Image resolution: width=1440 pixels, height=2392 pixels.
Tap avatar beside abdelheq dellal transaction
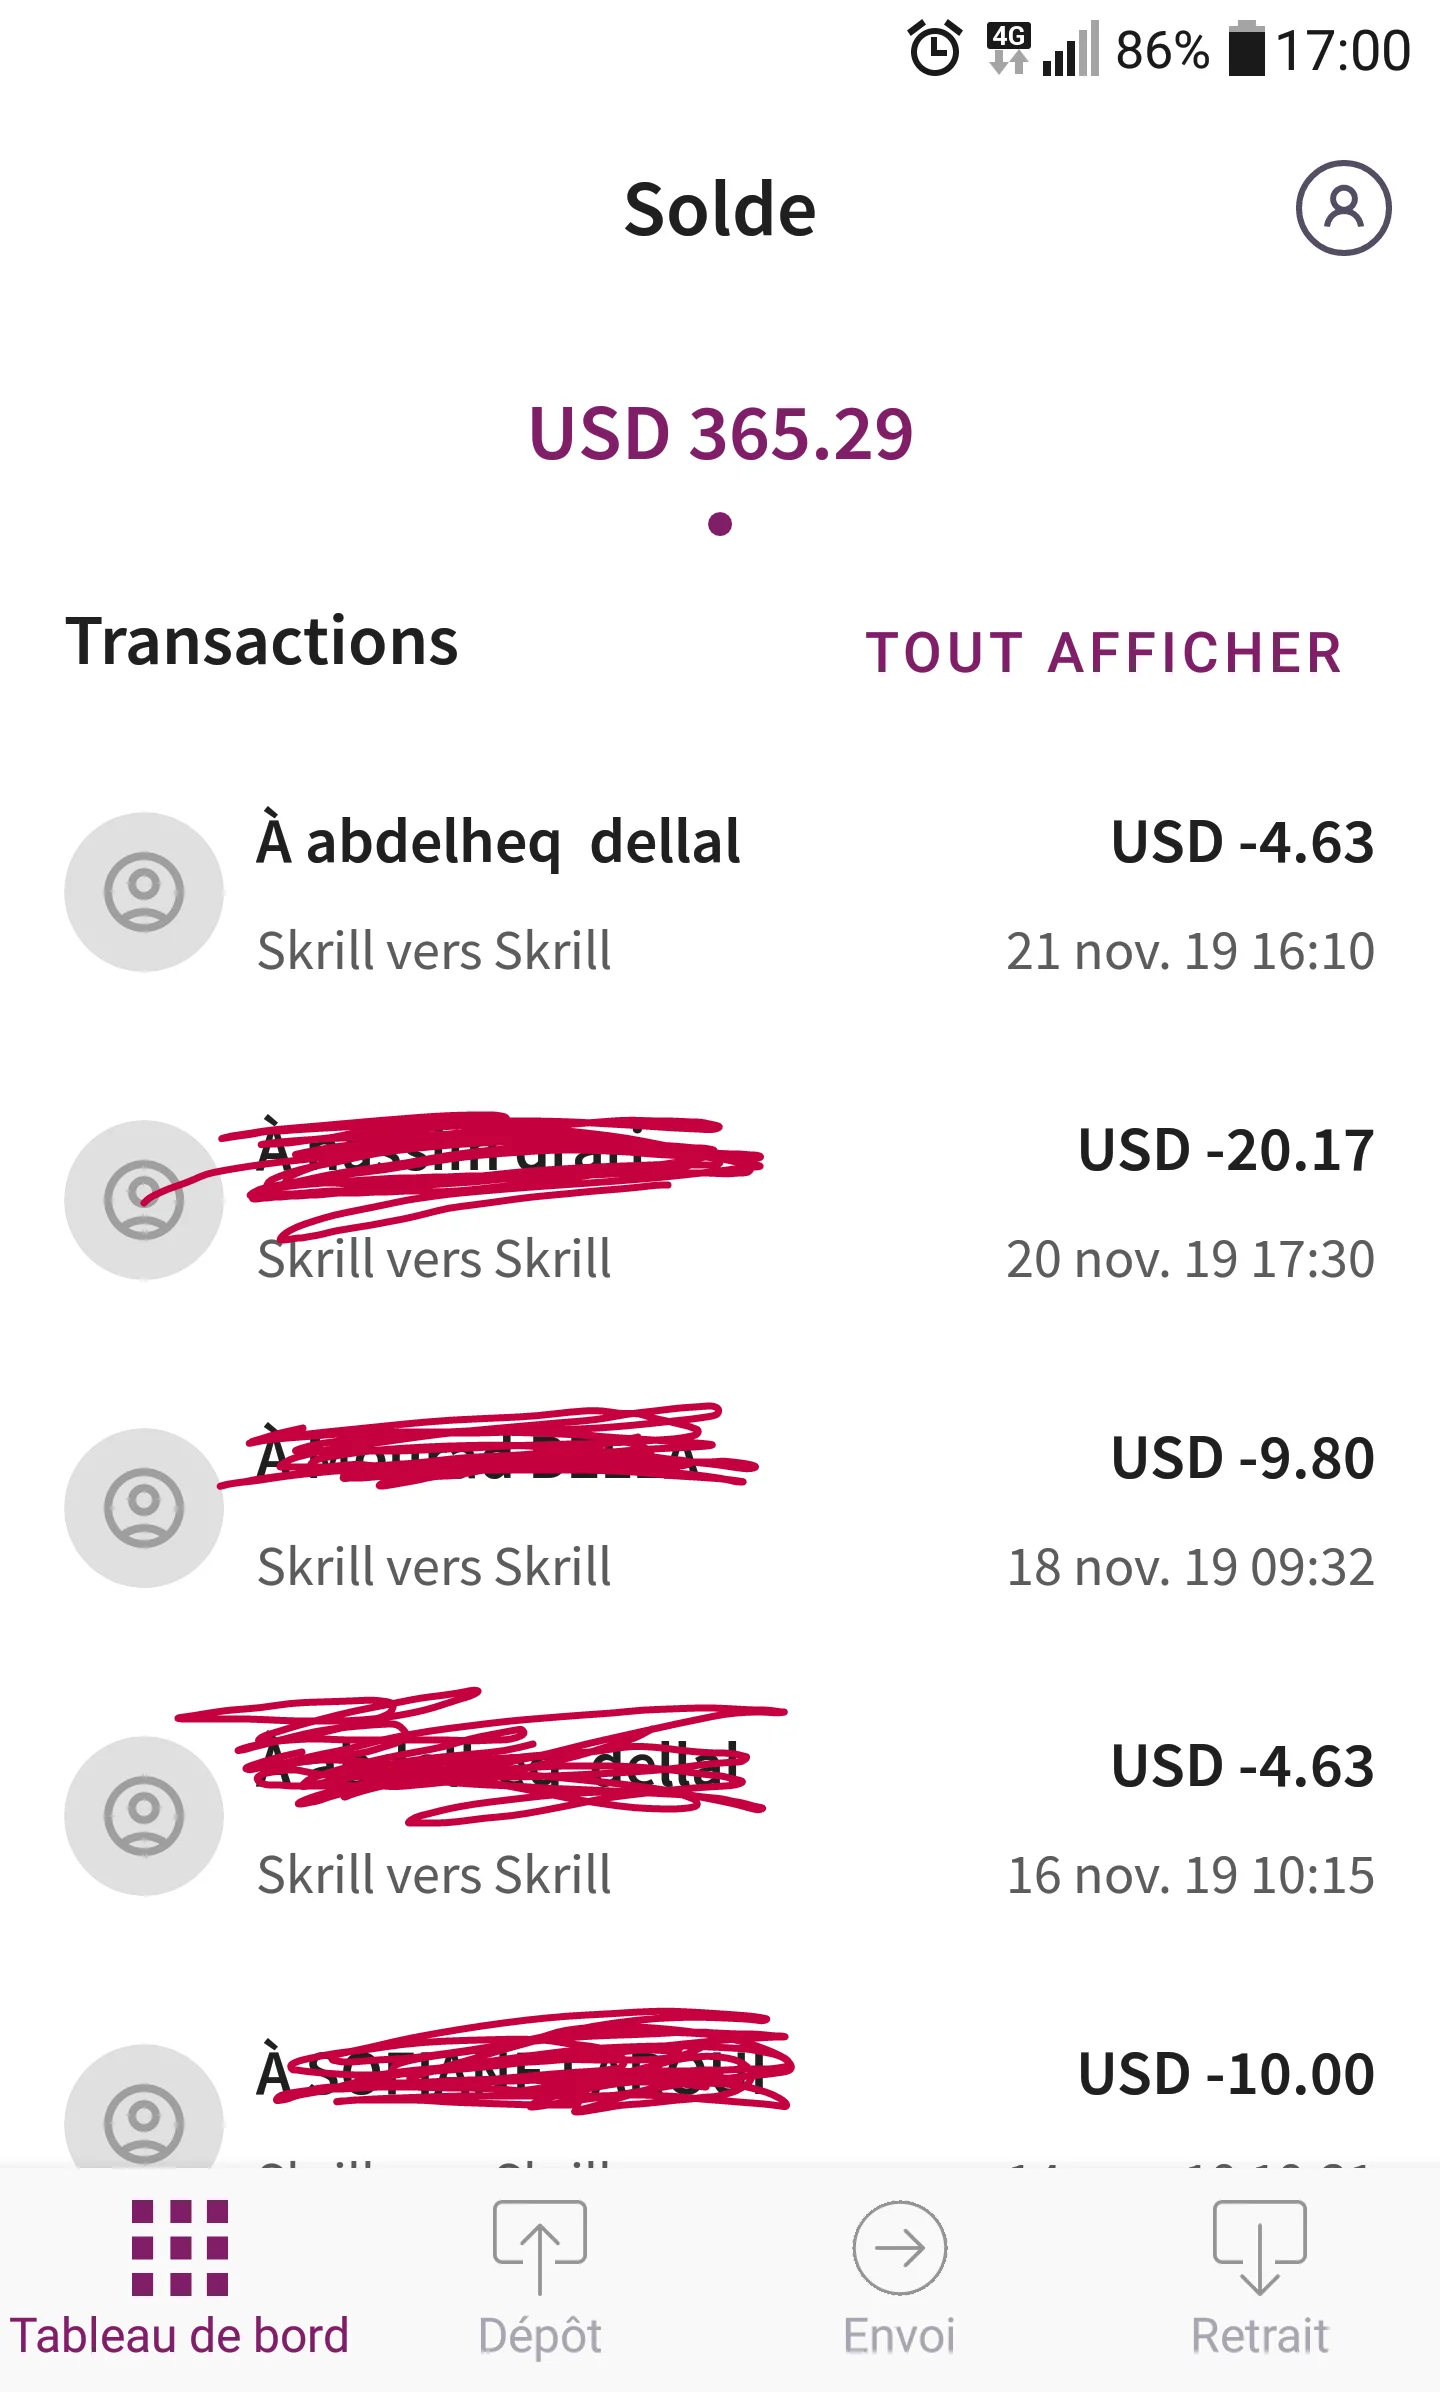(x=144, y=892)
